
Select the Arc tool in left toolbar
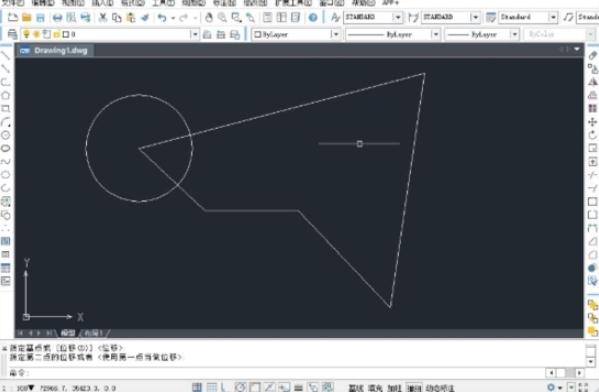(x=5, y=122)
